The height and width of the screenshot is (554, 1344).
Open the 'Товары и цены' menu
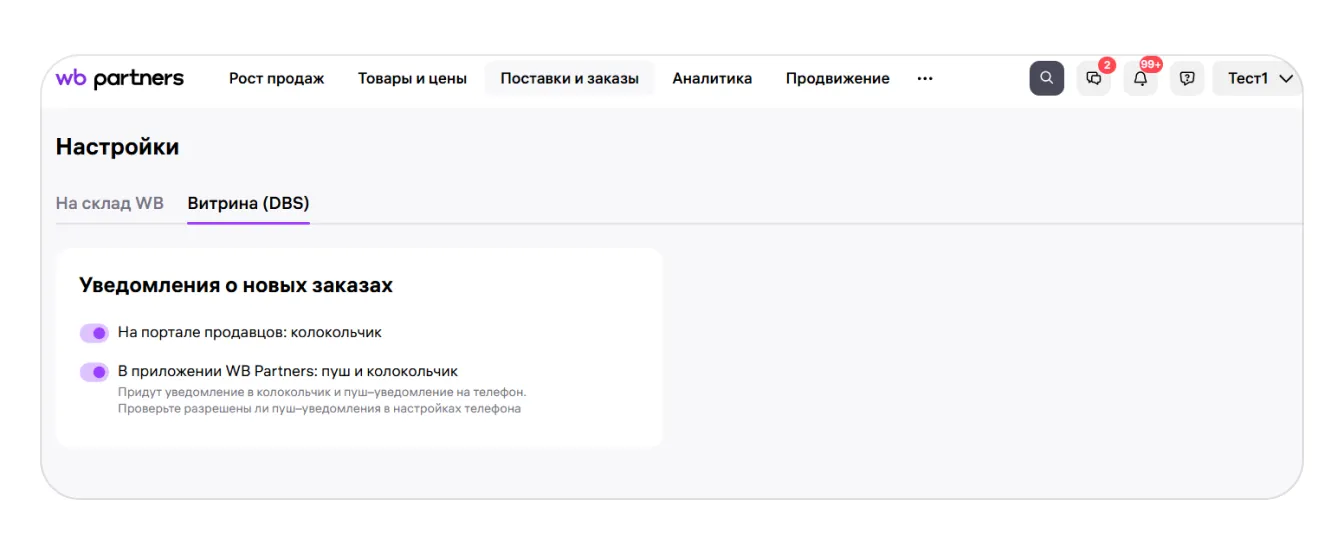[x=412, y=78]
